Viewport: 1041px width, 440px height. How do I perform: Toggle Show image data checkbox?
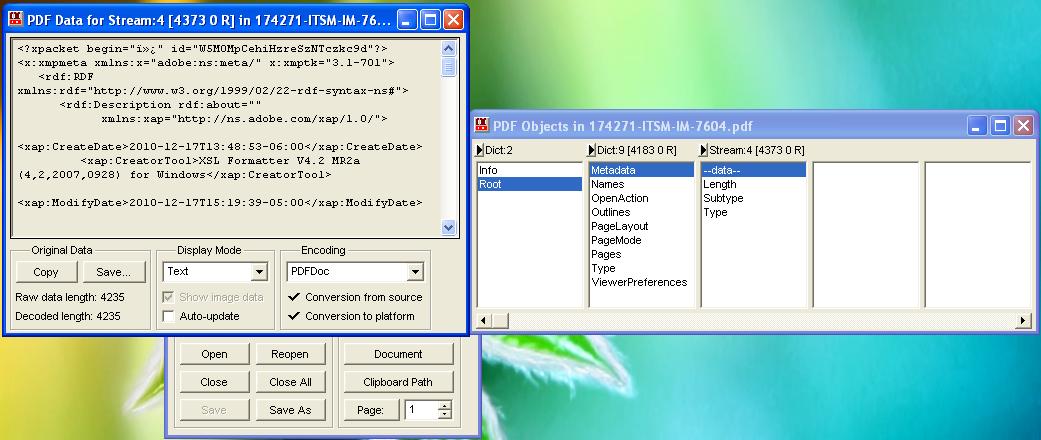point(169,297)
